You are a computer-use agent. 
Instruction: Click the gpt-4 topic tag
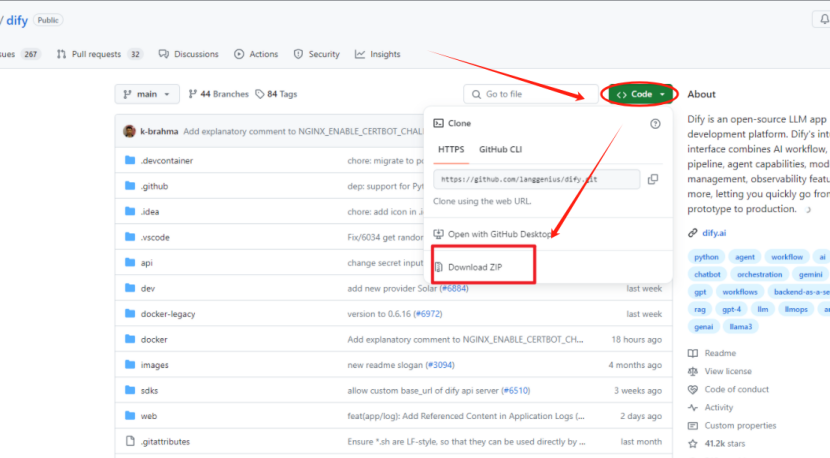[x=732, y=309]
